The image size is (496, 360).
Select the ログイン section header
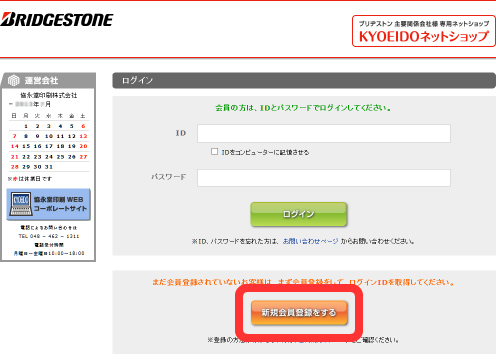tap(304, 80)
